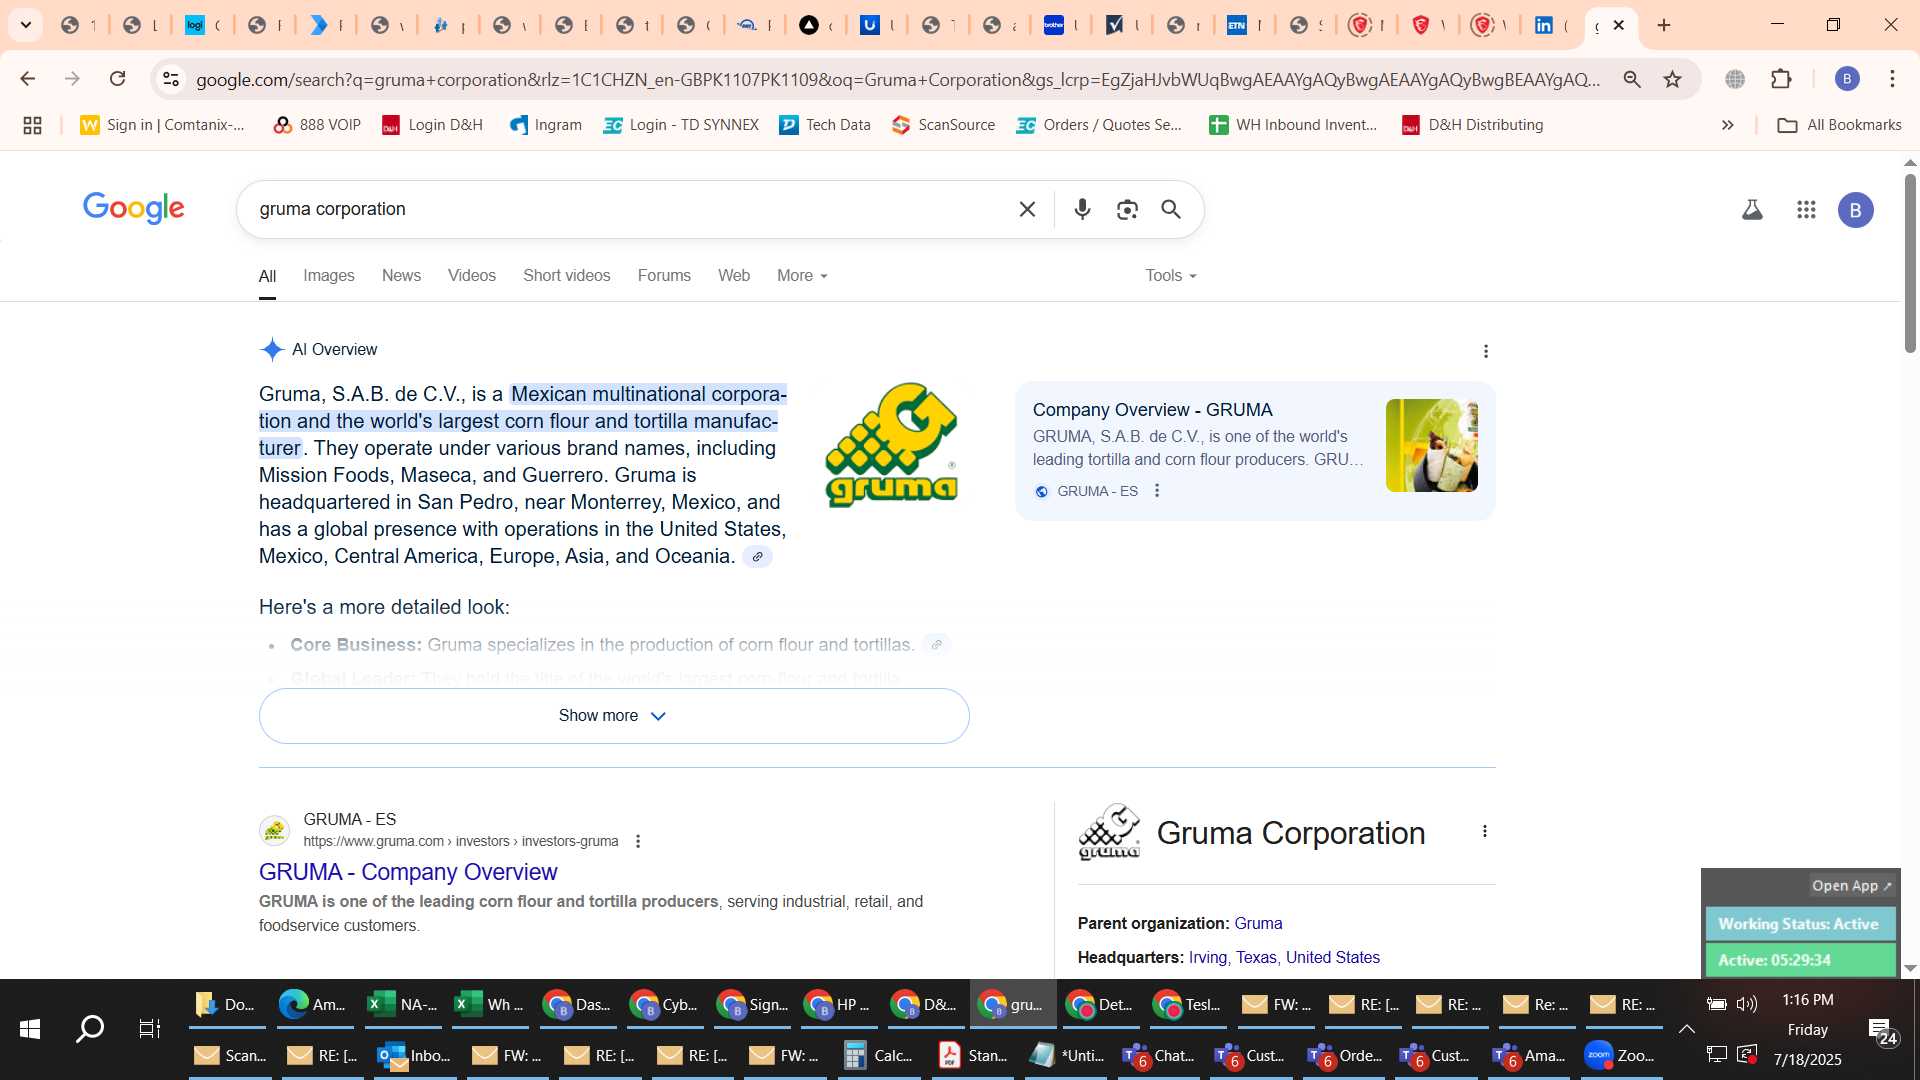Click the browser address bar URL
The width and height of the screenshot is (1920, 1080).
point(898,79)
